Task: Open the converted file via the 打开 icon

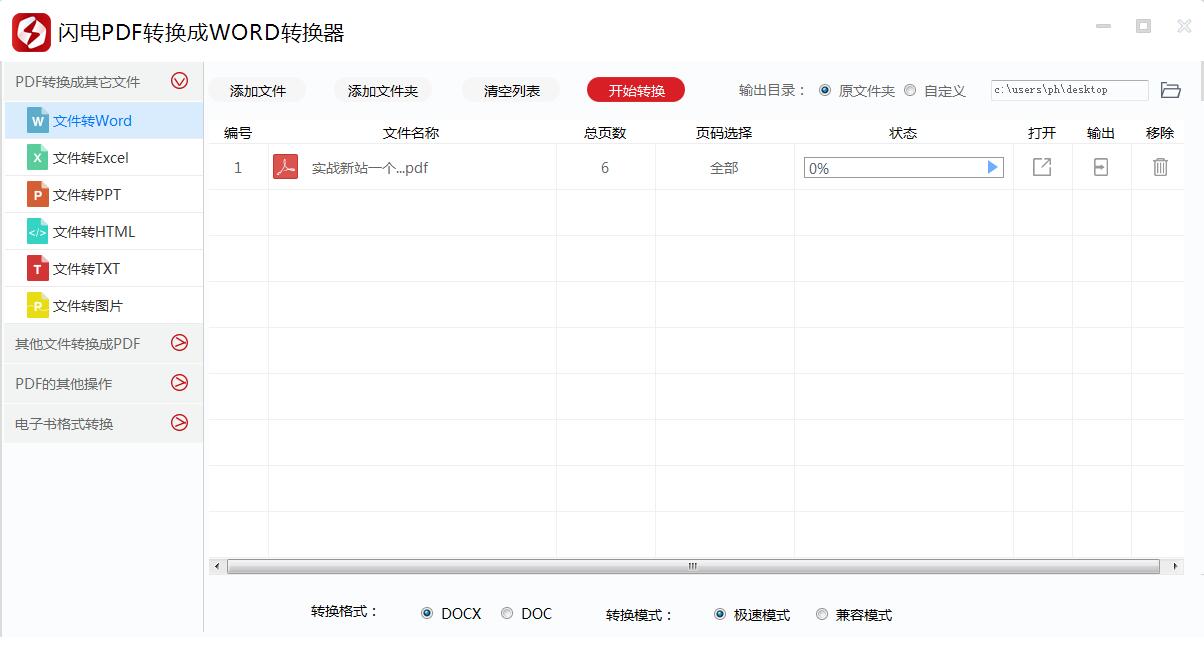Action: (1042, 167)
